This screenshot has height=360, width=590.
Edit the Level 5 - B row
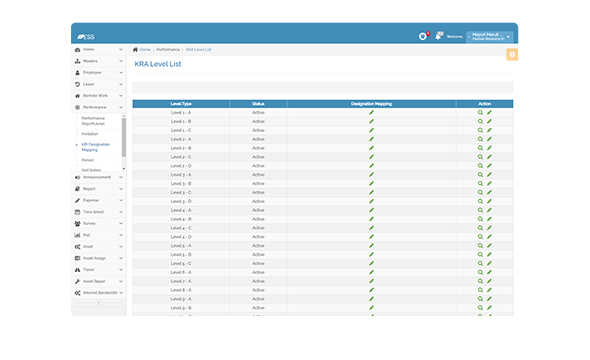point(489,255)
